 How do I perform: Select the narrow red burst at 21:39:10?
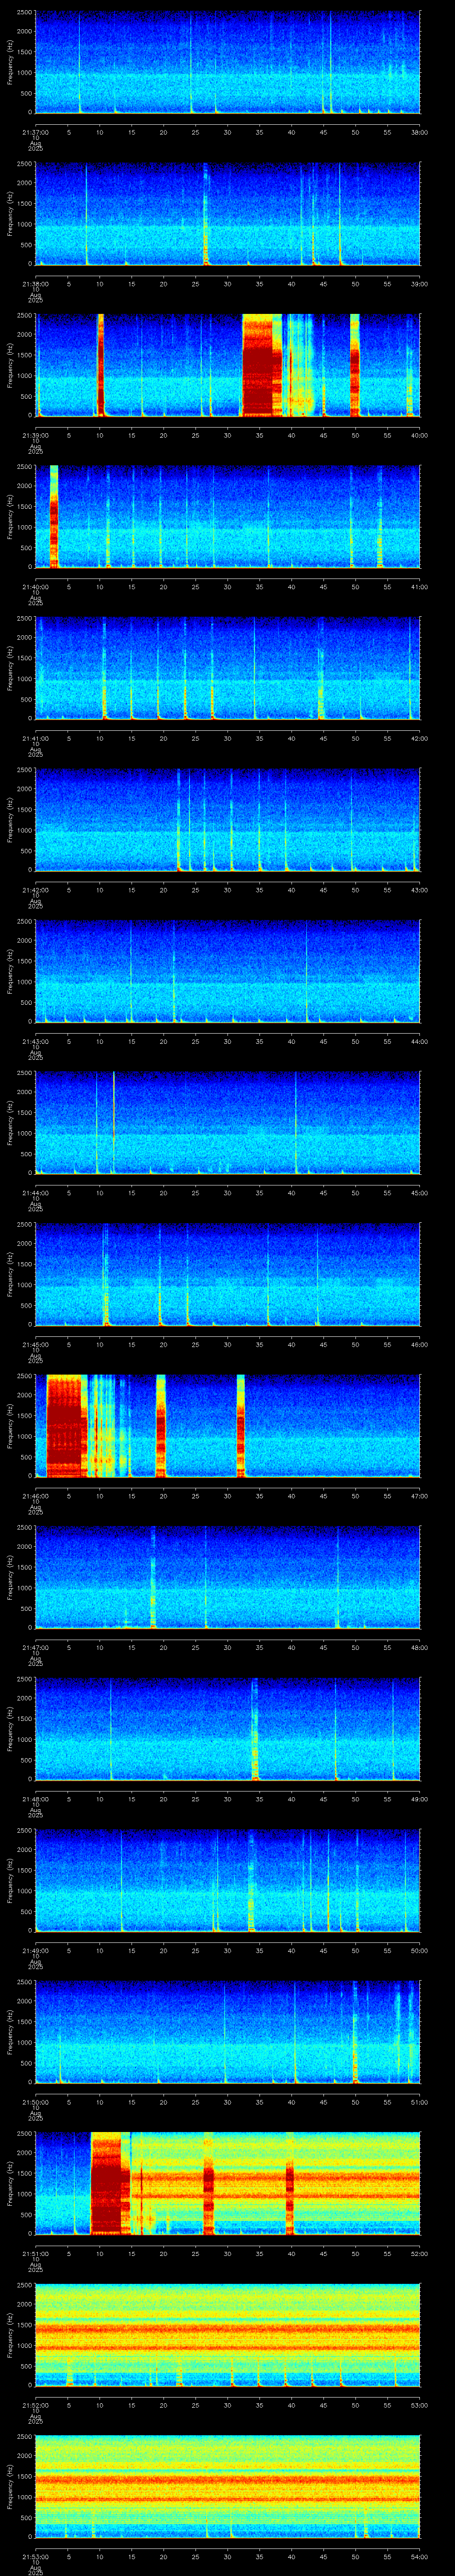tap(100, 365)
